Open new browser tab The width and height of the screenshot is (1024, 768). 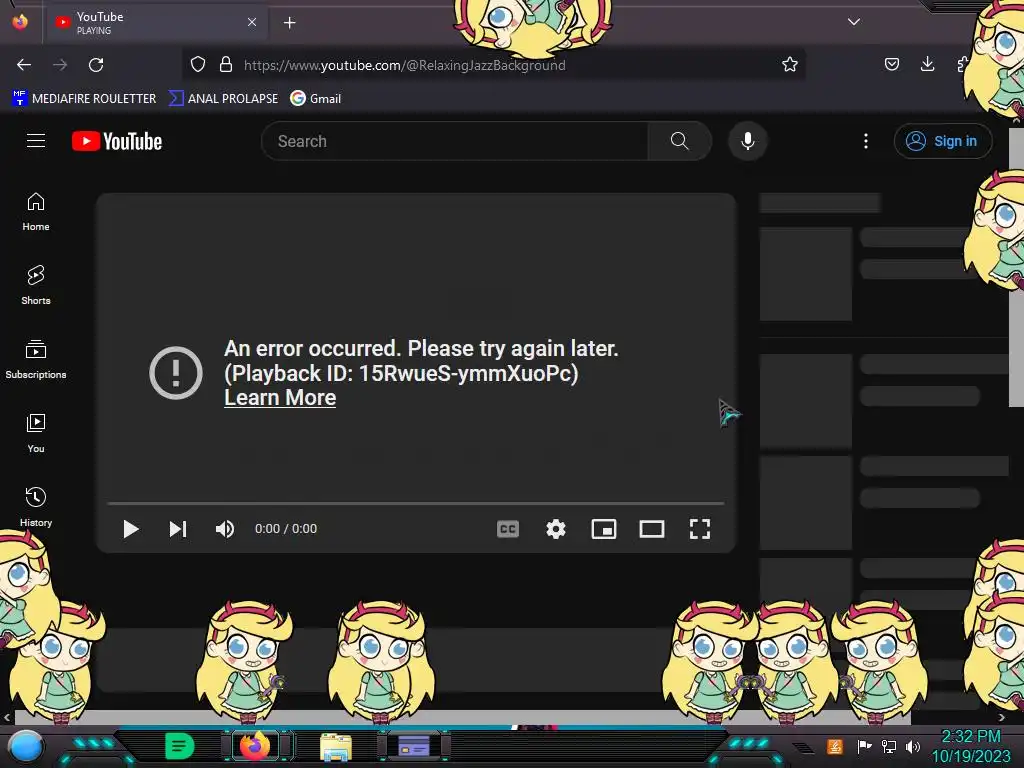[x=289, y=23]
